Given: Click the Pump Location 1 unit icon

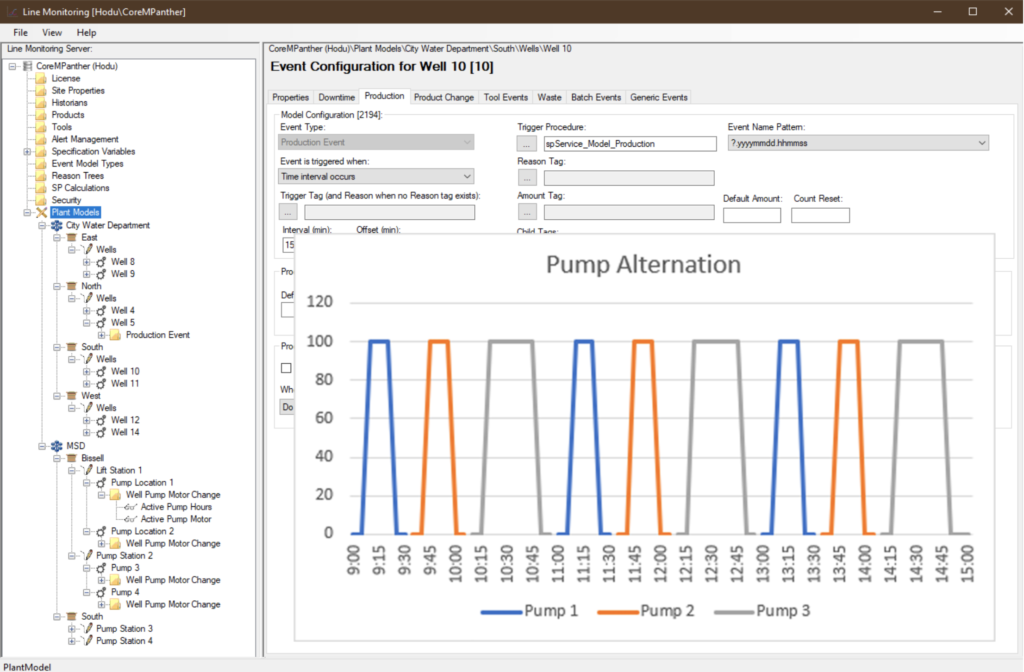Looking at the screenshot, I should click(x=101, y=483).
